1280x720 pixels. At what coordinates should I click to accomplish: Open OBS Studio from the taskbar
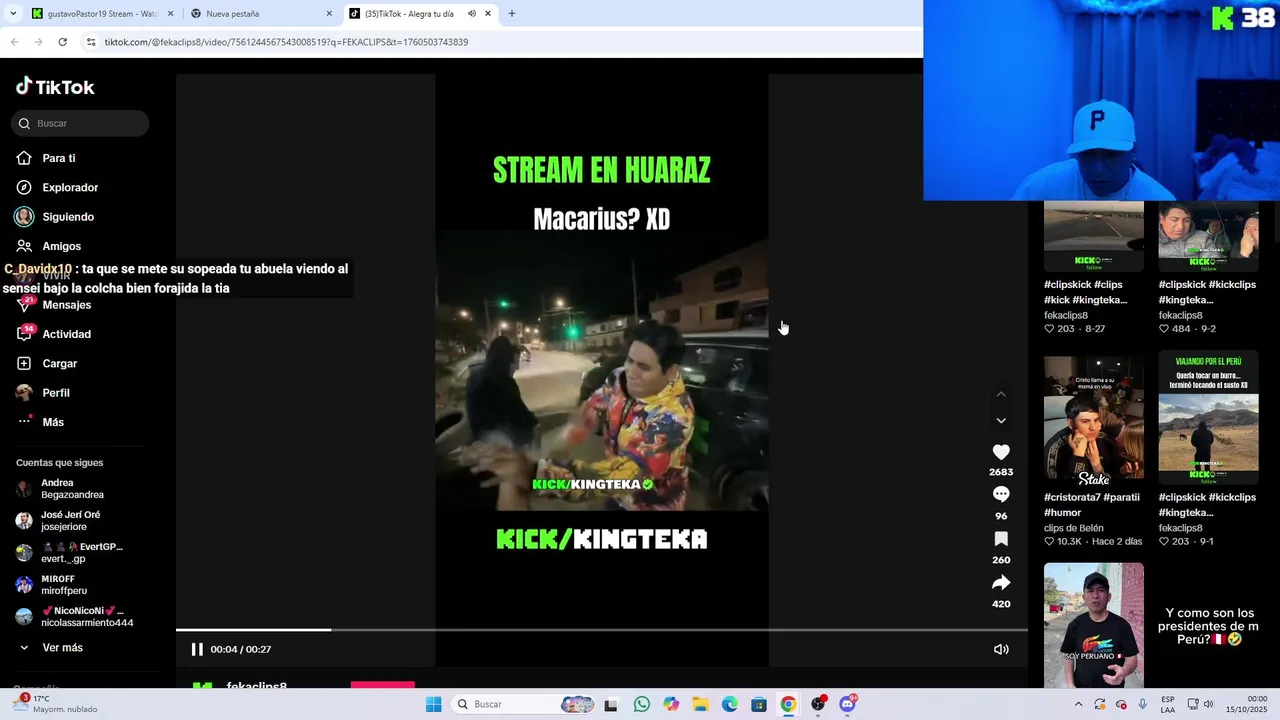818,704
